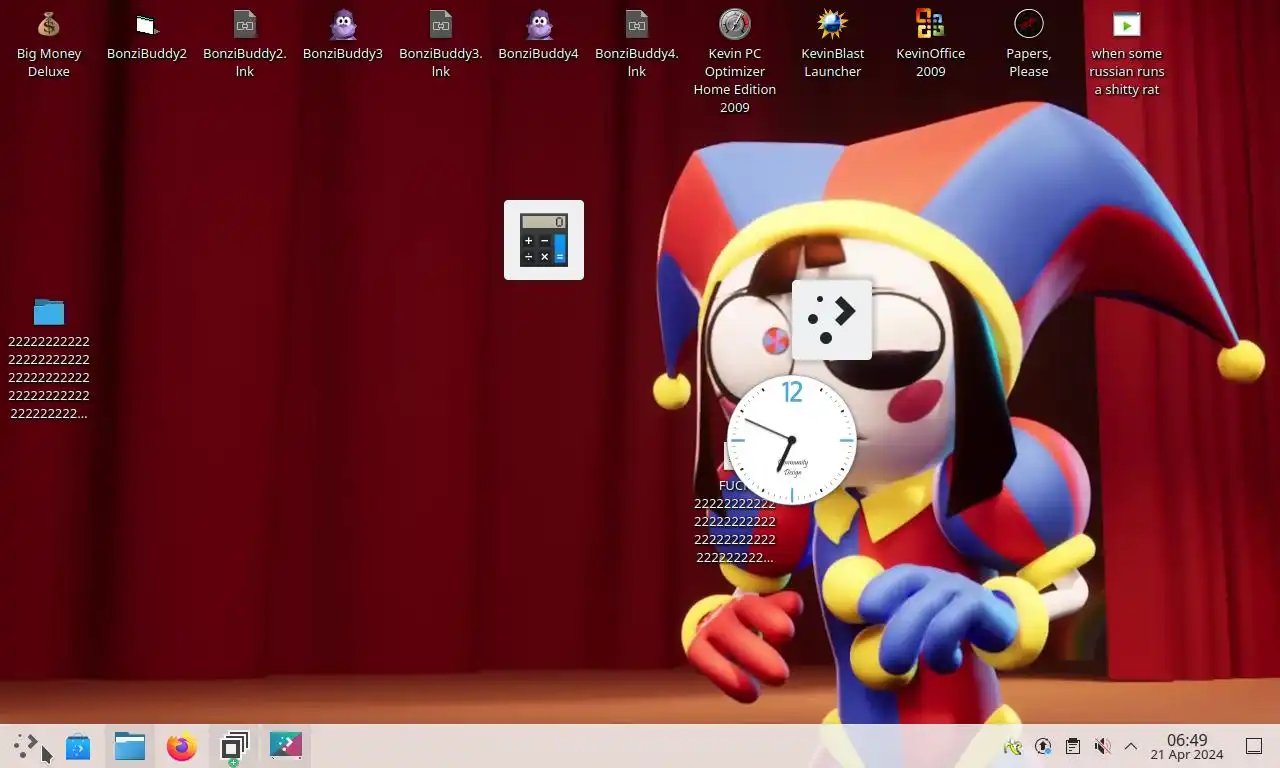Open the calculator widget on the desktop
The height and width of the screenshot is (768, 1280).
point(544,240)
